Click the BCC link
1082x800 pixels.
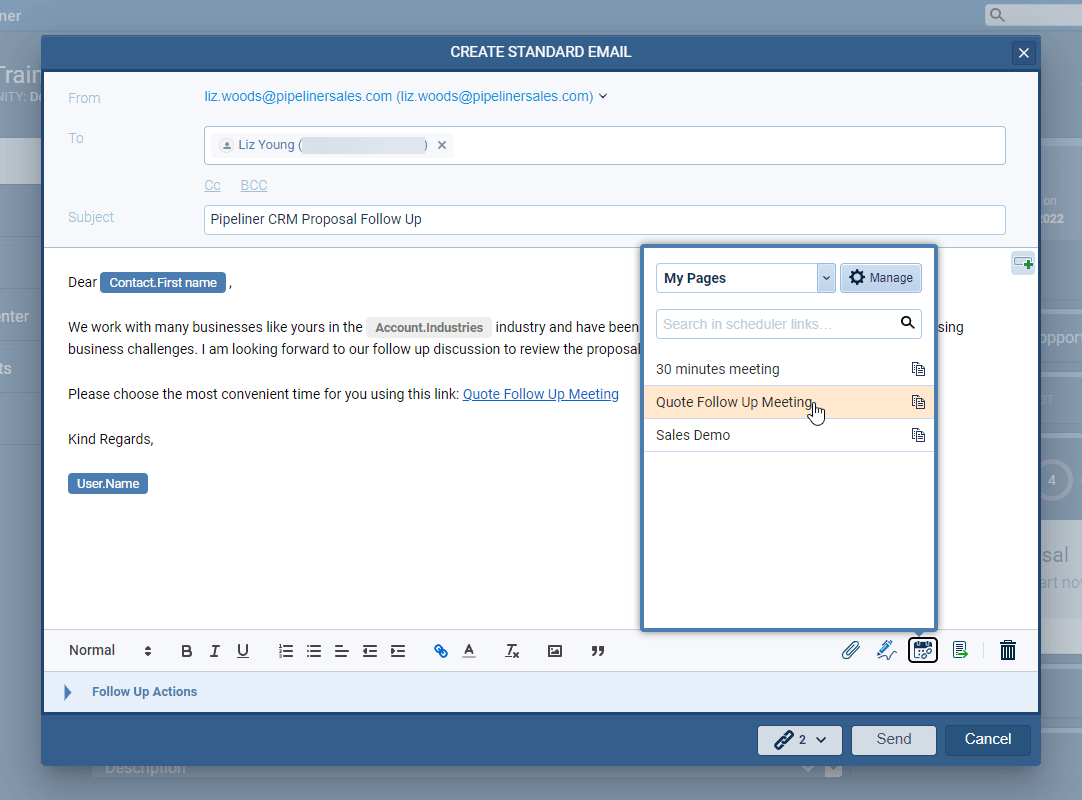coord(254,185)
